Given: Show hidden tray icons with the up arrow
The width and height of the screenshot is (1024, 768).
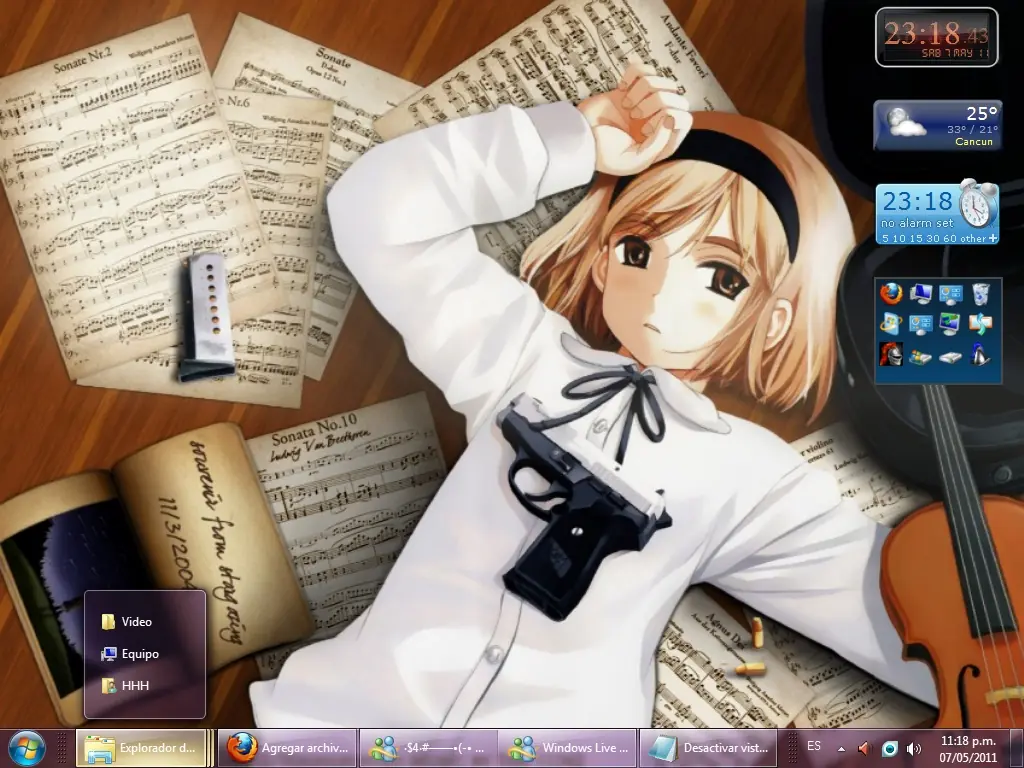Looking at the screenshot, I should click(841, 749).
